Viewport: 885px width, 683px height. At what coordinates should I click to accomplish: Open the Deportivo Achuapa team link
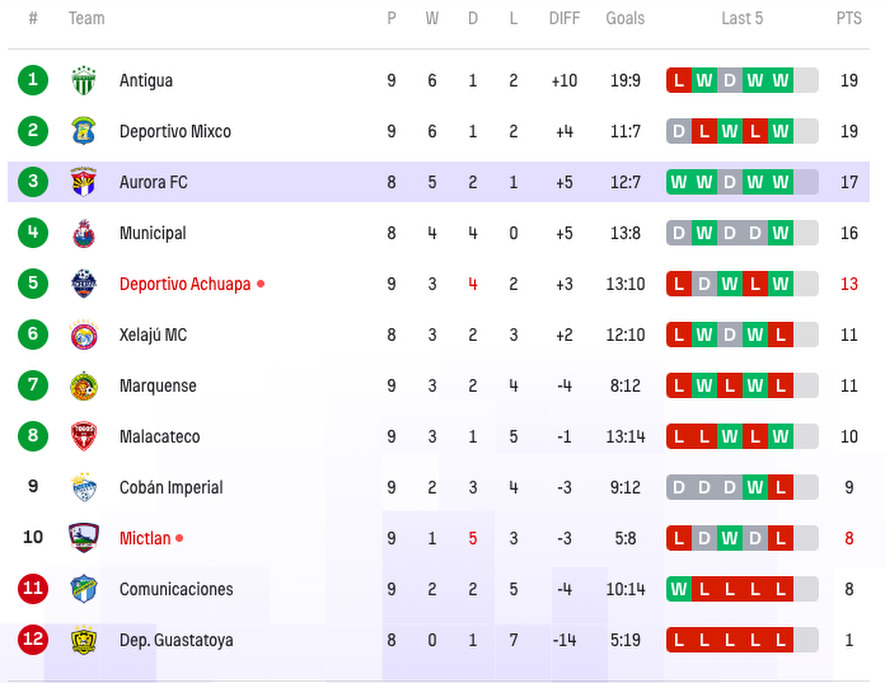coord(185,284)
